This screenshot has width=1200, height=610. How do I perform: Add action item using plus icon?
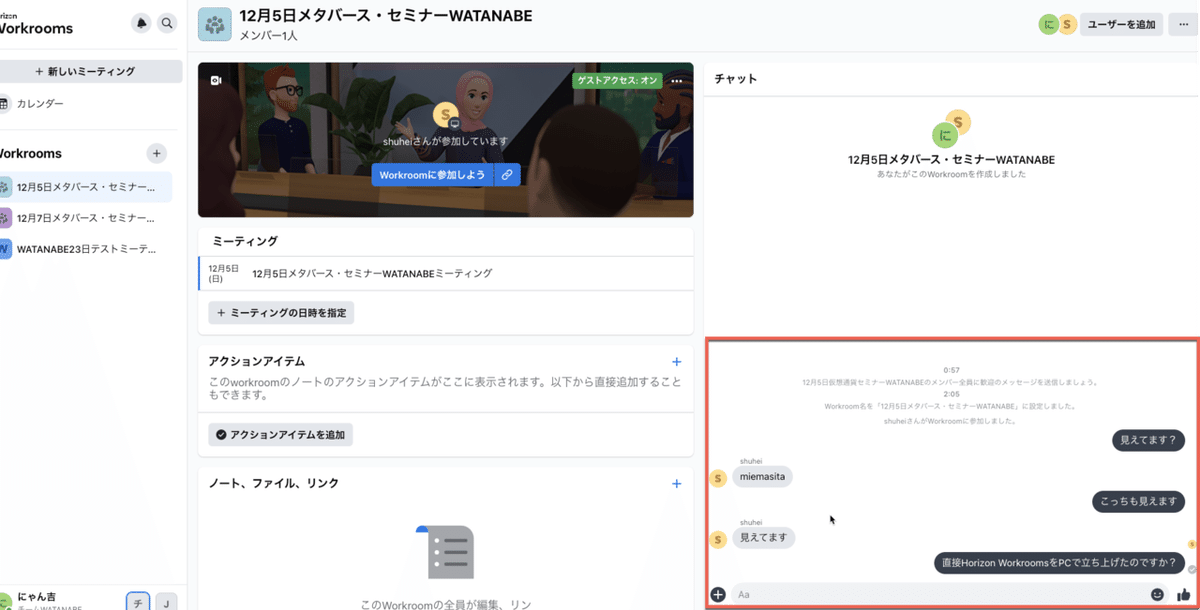(677, 362)
